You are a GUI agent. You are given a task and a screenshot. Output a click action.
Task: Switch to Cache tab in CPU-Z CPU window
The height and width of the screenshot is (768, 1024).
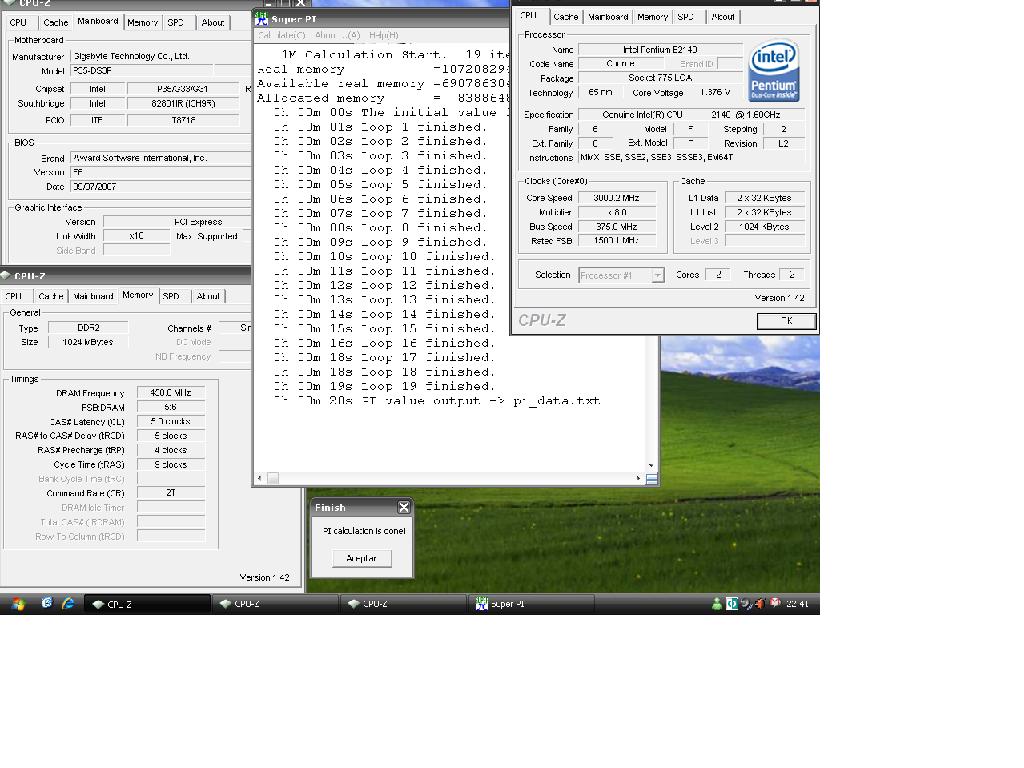[566, 17]
